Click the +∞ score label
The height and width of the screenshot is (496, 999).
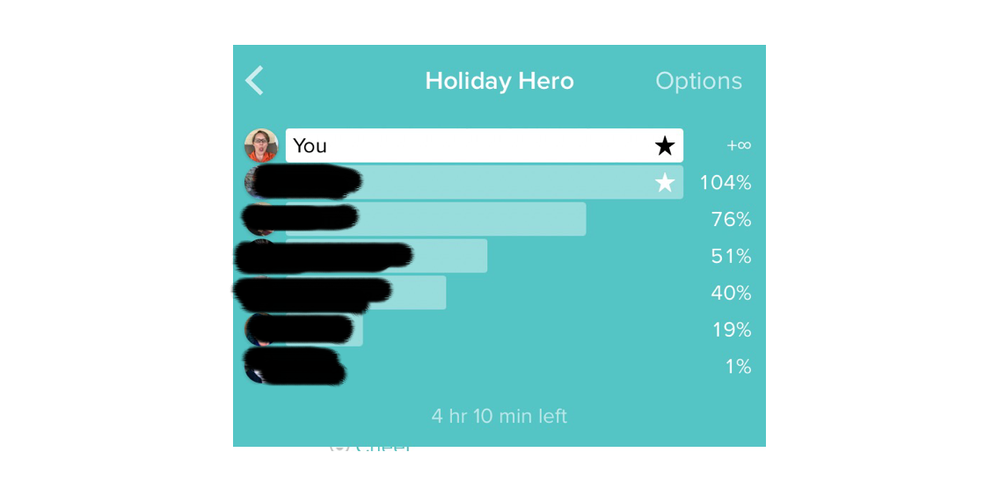coord(738,146)
